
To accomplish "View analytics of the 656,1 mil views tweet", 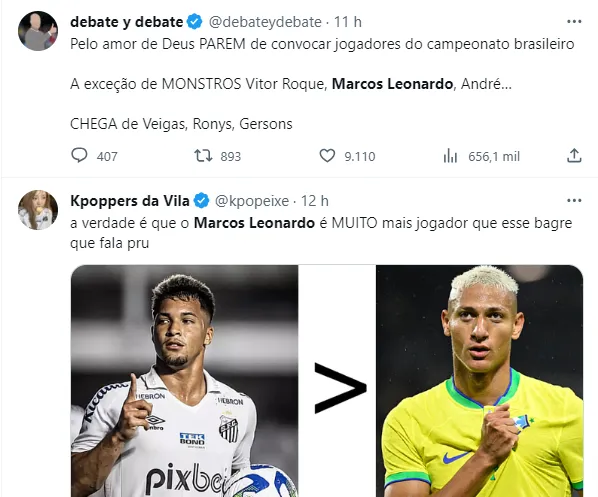I will click(450, 156).
